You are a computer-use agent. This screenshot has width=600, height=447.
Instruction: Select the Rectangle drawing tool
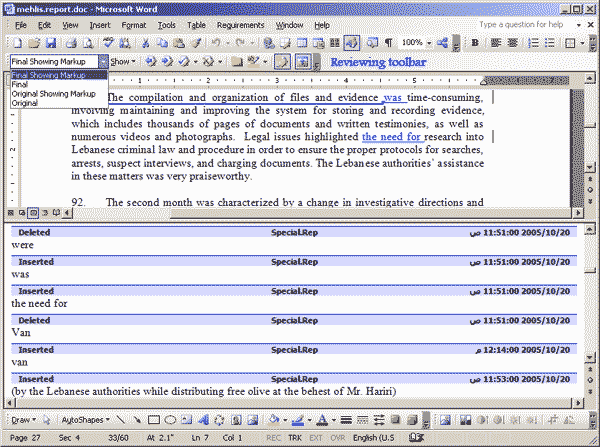(153, 420)
